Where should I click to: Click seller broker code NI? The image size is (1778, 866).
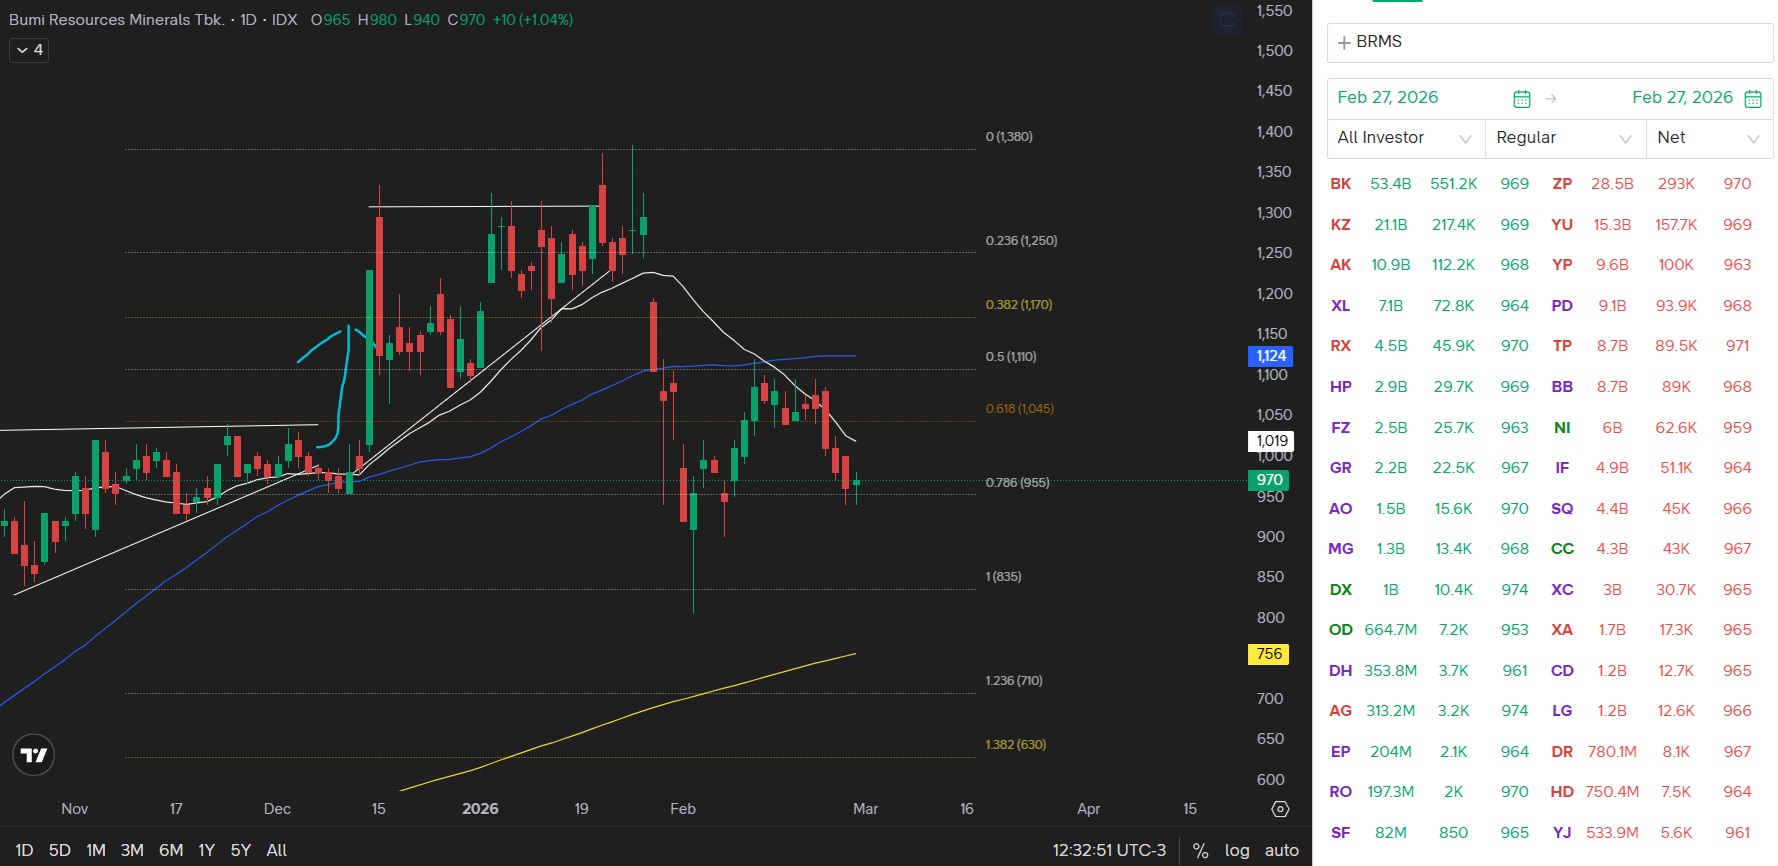click(x=1562, y=428)
